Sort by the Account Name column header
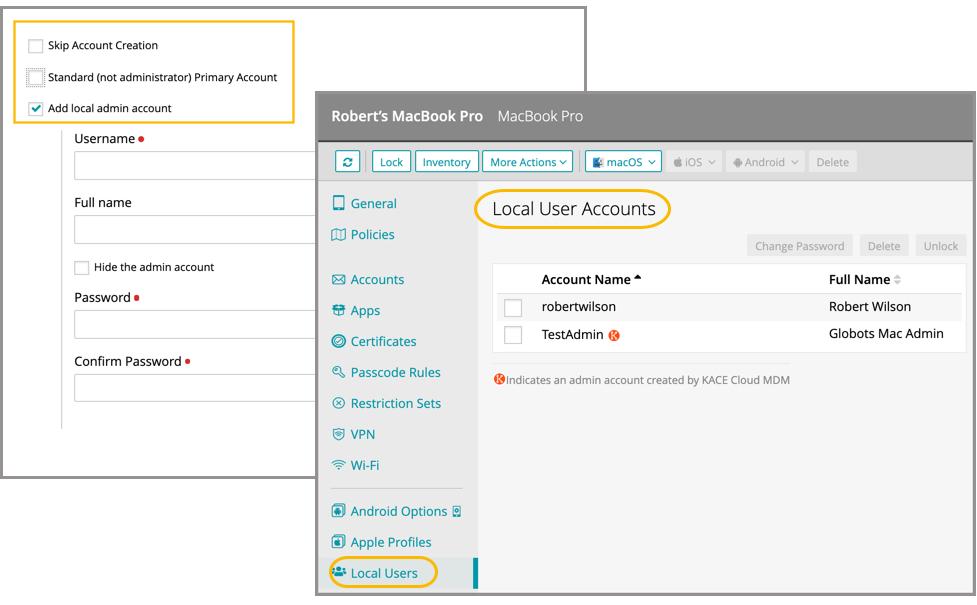 tap(586, 280)
